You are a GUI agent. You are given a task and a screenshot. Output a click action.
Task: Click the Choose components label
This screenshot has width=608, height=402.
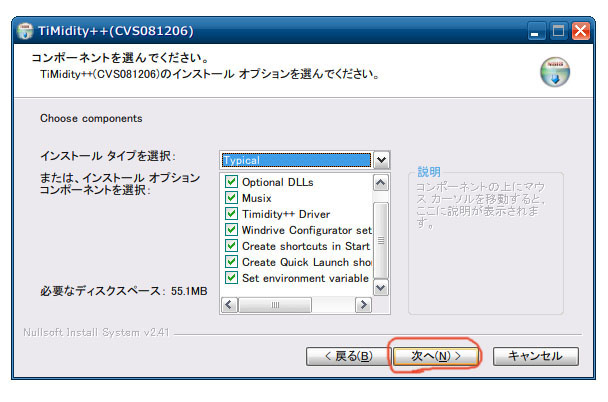[x=91, y=118]
